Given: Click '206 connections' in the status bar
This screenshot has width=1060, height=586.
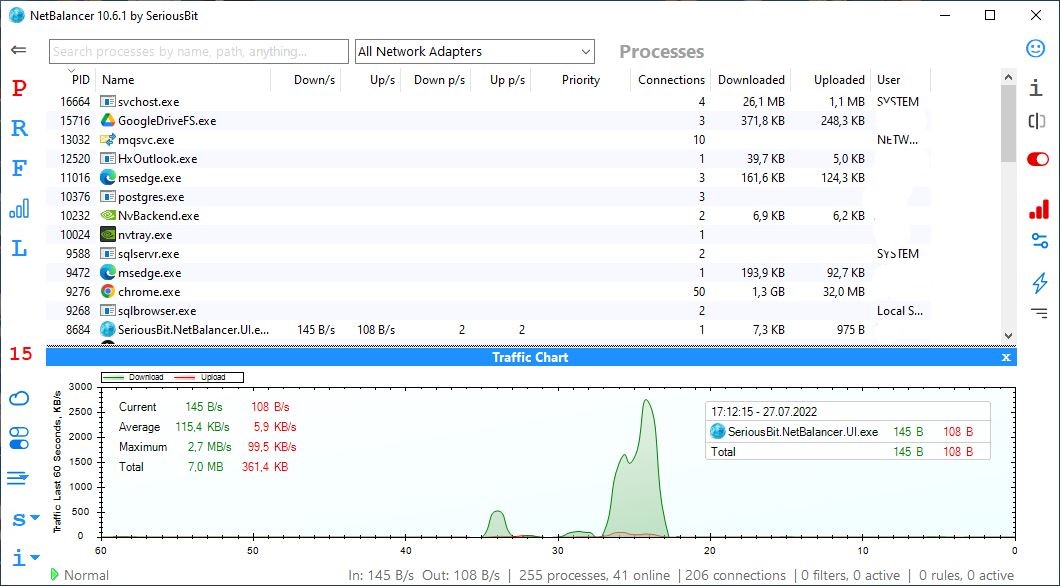Looking at the screenshot, I should tap(736, 575).
